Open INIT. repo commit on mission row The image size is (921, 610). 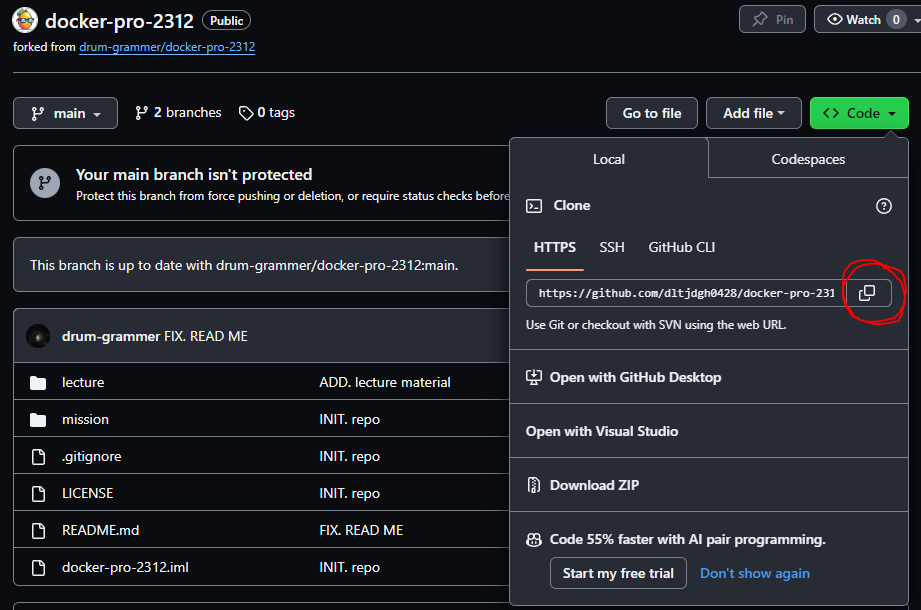(x=349, y=420)
